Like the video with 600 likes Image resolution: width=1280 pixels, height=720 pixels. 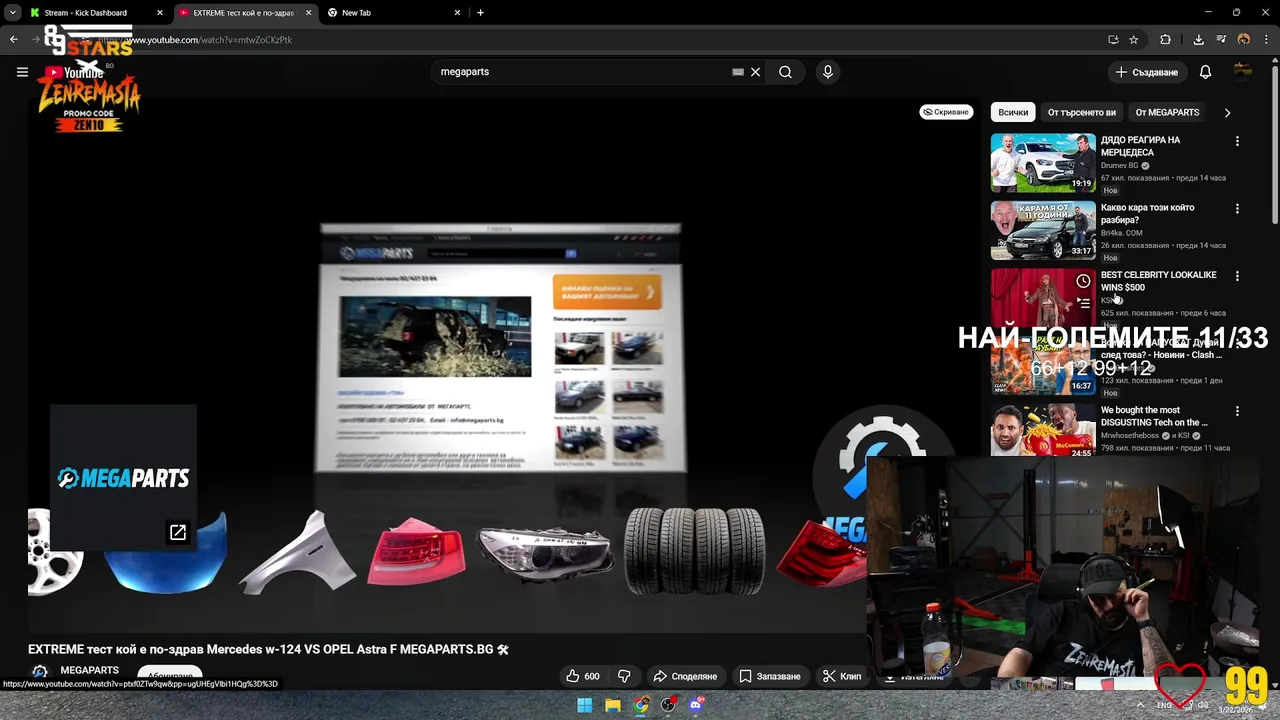(582, 676)
